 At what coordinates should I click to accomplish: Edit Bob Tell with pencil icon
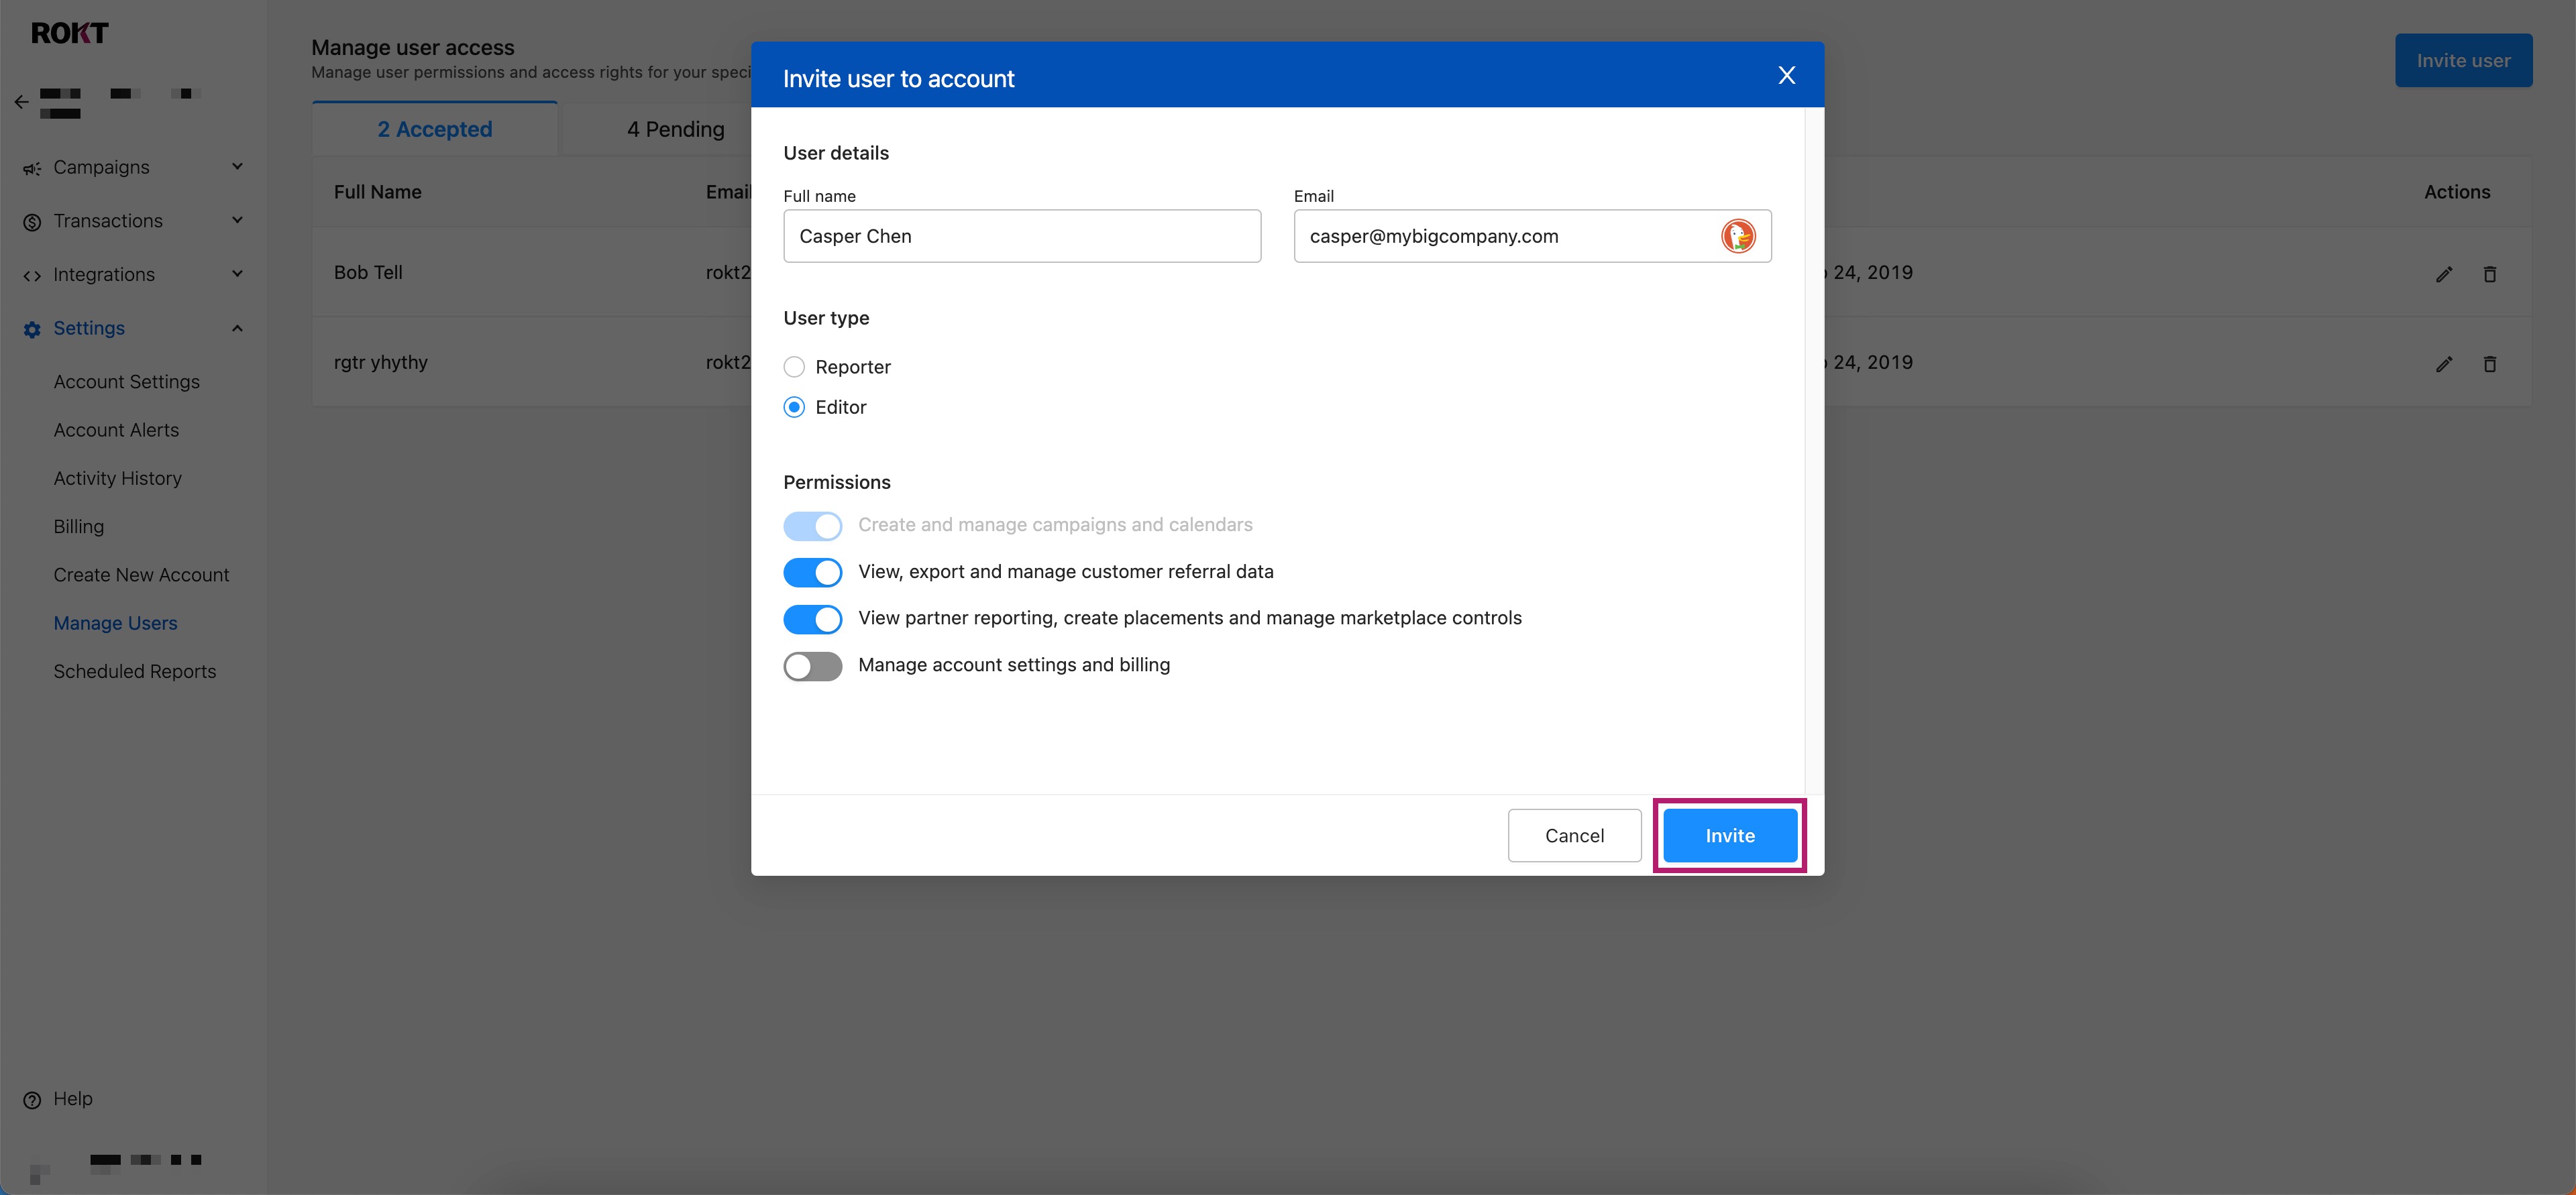[x=2443, y=274]
